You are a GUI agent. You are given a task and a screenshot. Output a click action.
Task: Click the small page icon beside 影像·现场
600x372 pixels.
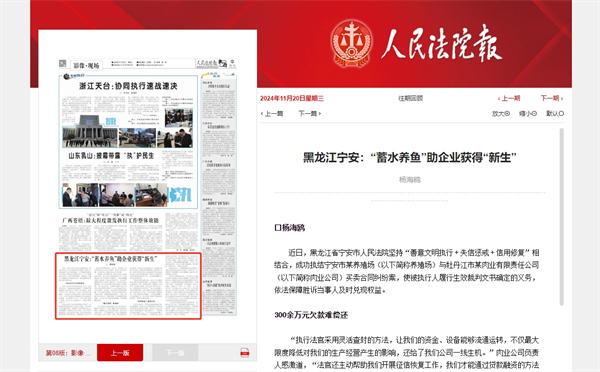point(63,64)
